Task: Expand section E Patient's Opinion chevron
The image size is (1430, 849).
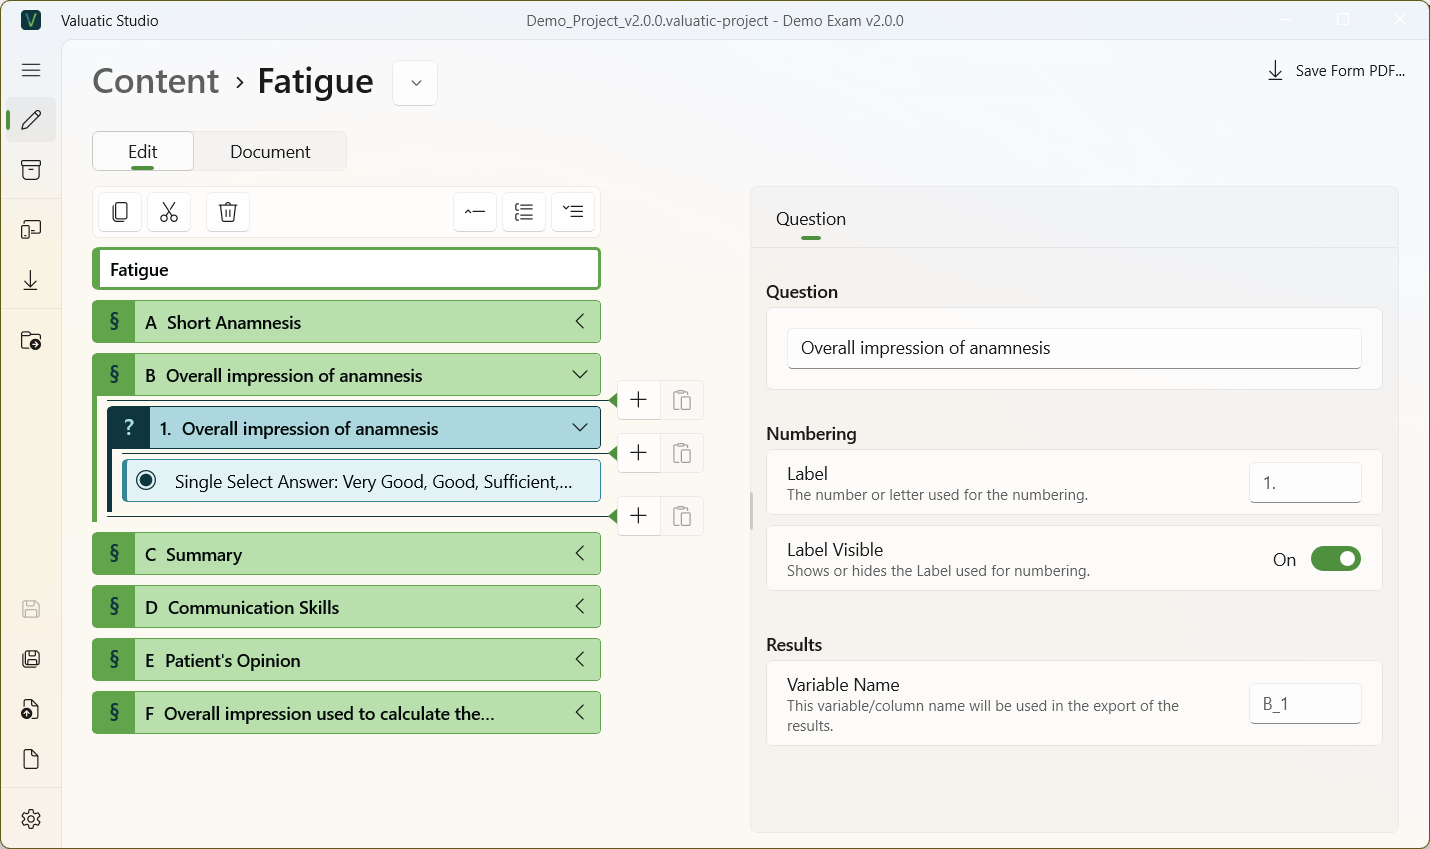Action: 580,660
